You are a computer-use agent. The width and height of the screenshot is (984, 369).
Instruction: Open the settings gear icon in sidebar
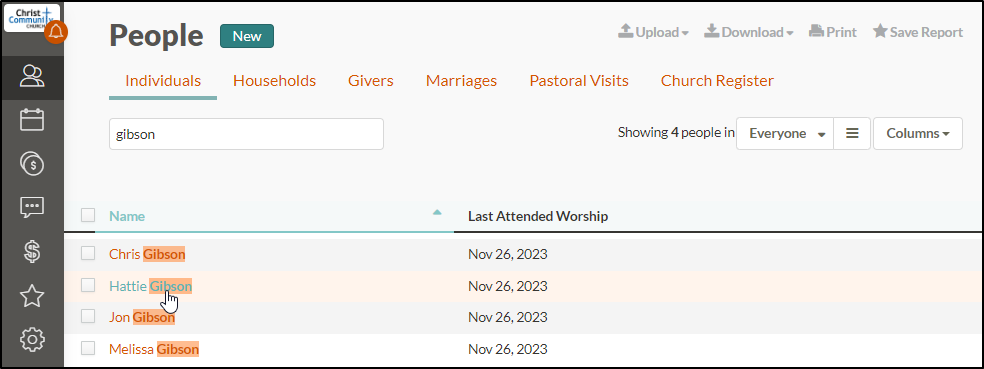coord(32,340)
